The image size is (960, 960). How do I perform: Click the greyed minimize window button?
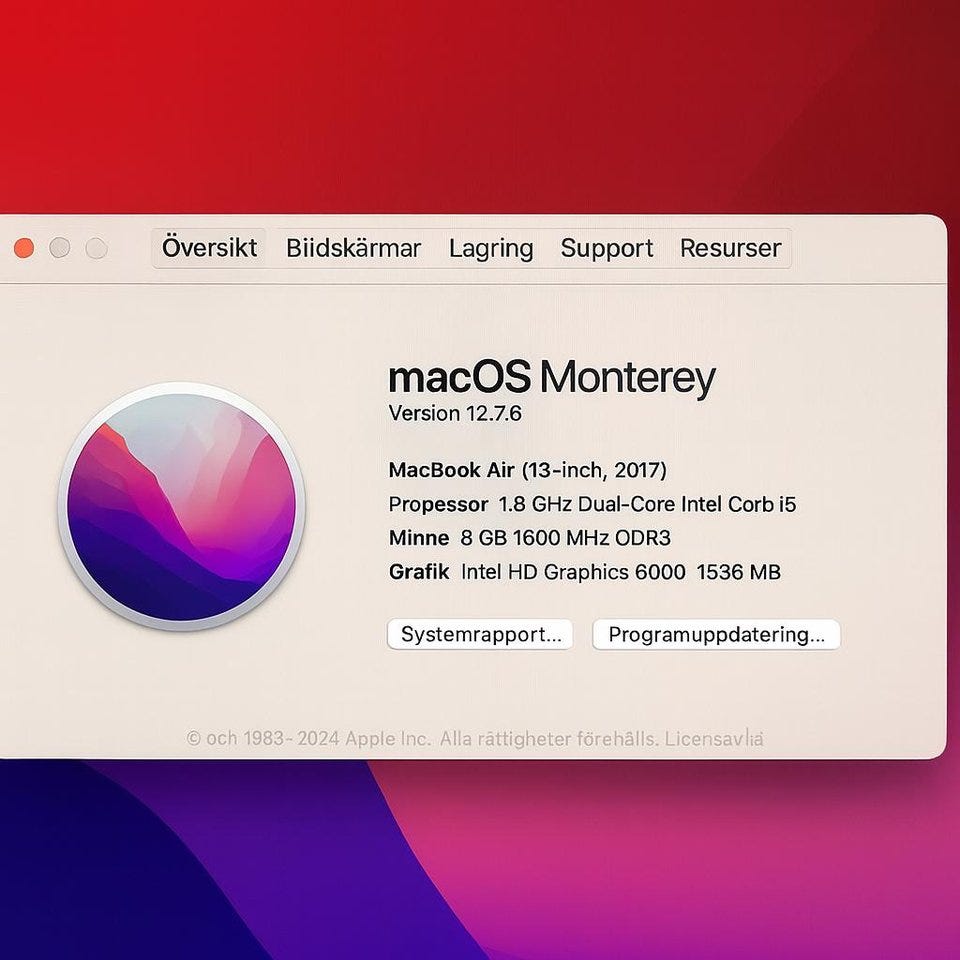[x=60, y=248]
